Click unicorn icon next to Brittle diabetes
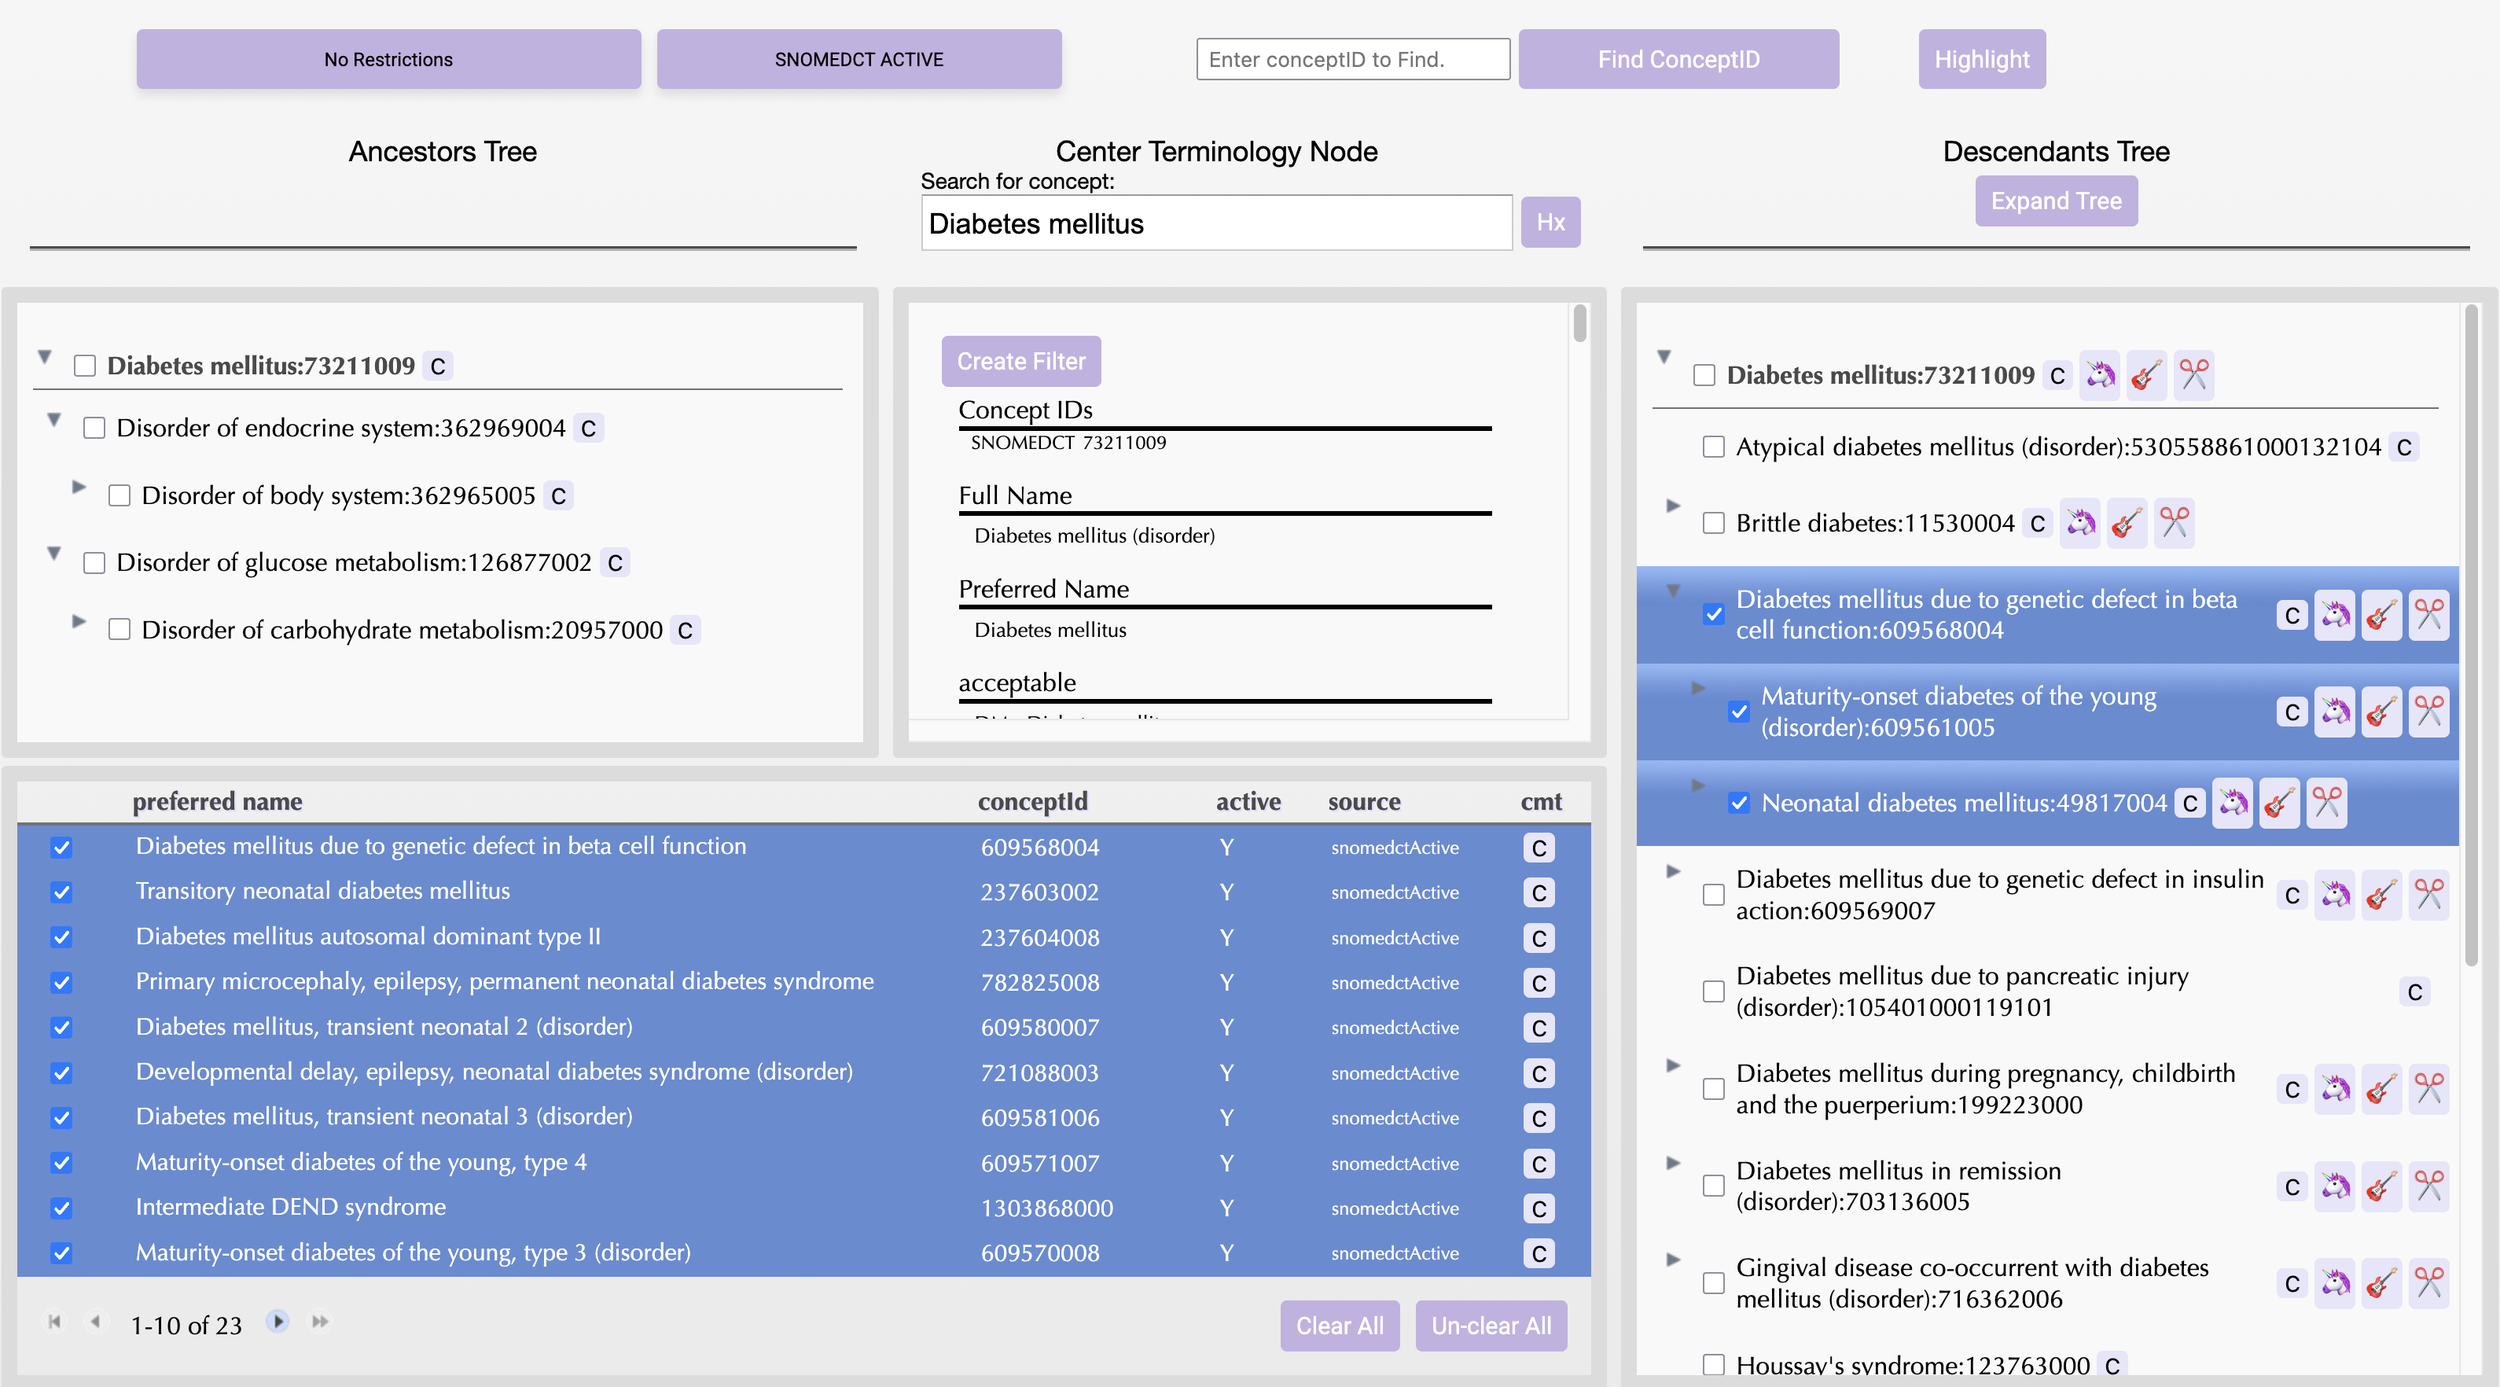This screenshot has height=1387, width=2500. tap(2081, 523)
